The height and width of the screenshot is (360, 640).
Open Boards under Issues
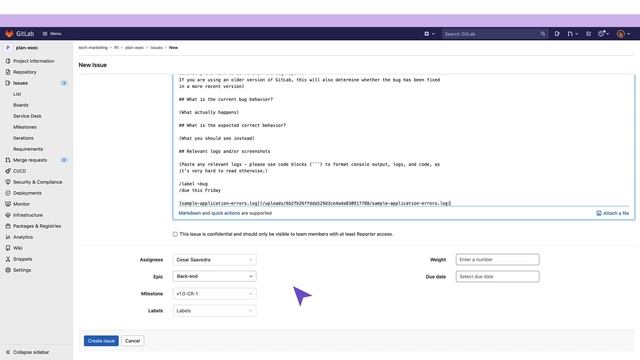tap(20, 105)
